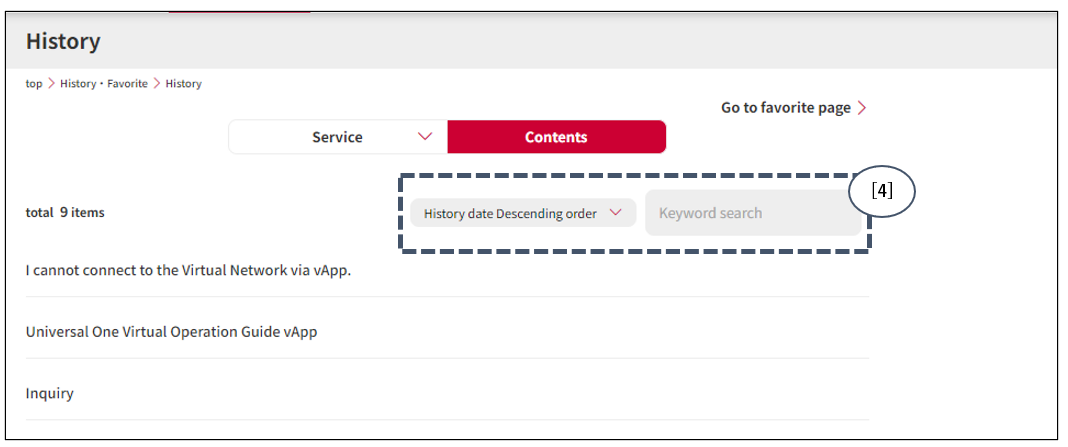Select the Contents tab
This screenshot has width=1068, height=447.
click(556, 137)
